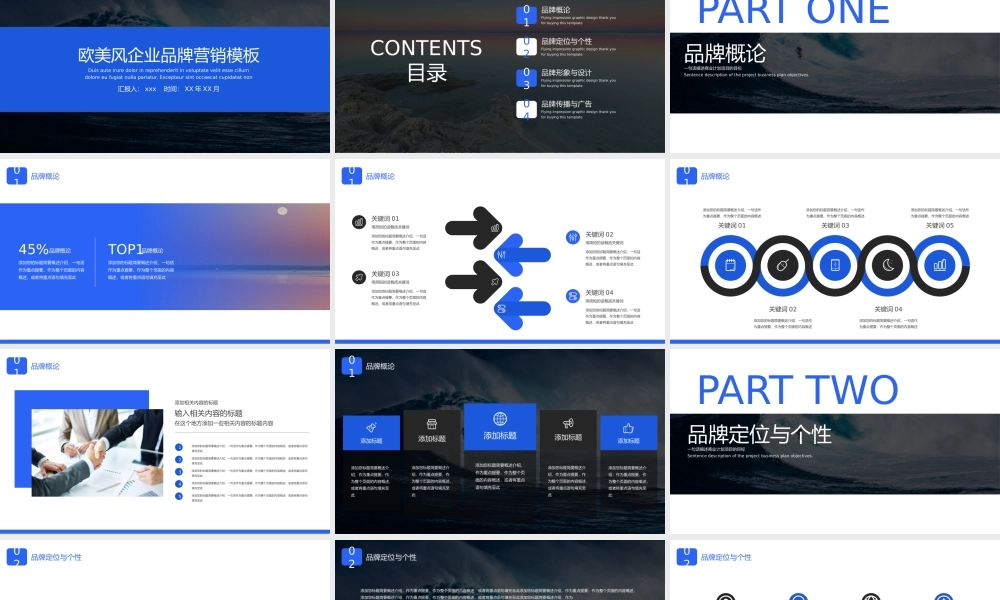The height and width of the screenshot is (600, 1000).
Task: Click the tablet icon in the middle blue circle
Action: coord(835,265)
